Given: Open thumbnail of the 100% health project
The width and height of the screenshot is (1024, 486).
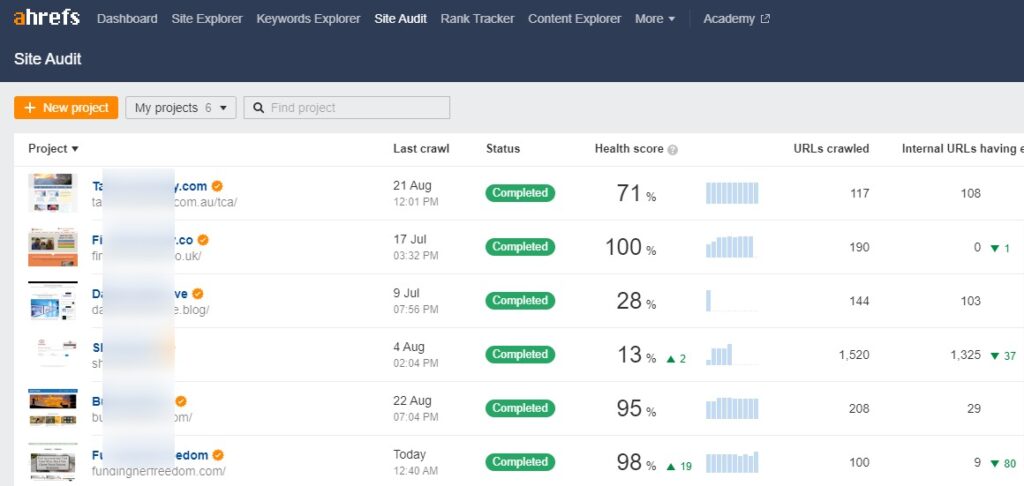Looking at the screenshot, I should point(53,247).
